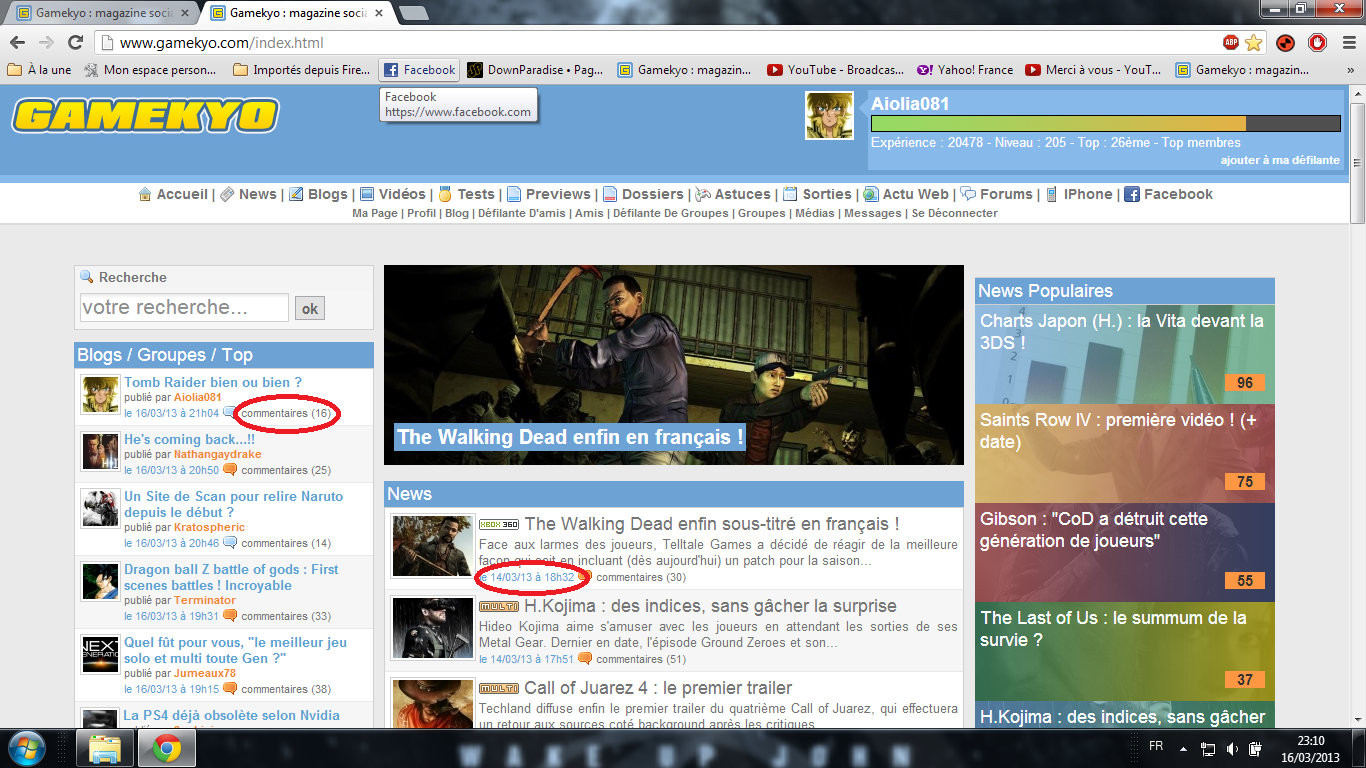
Task: Bookmark page with star icon
Action: pyautogui.click(x=1253, y=43)
